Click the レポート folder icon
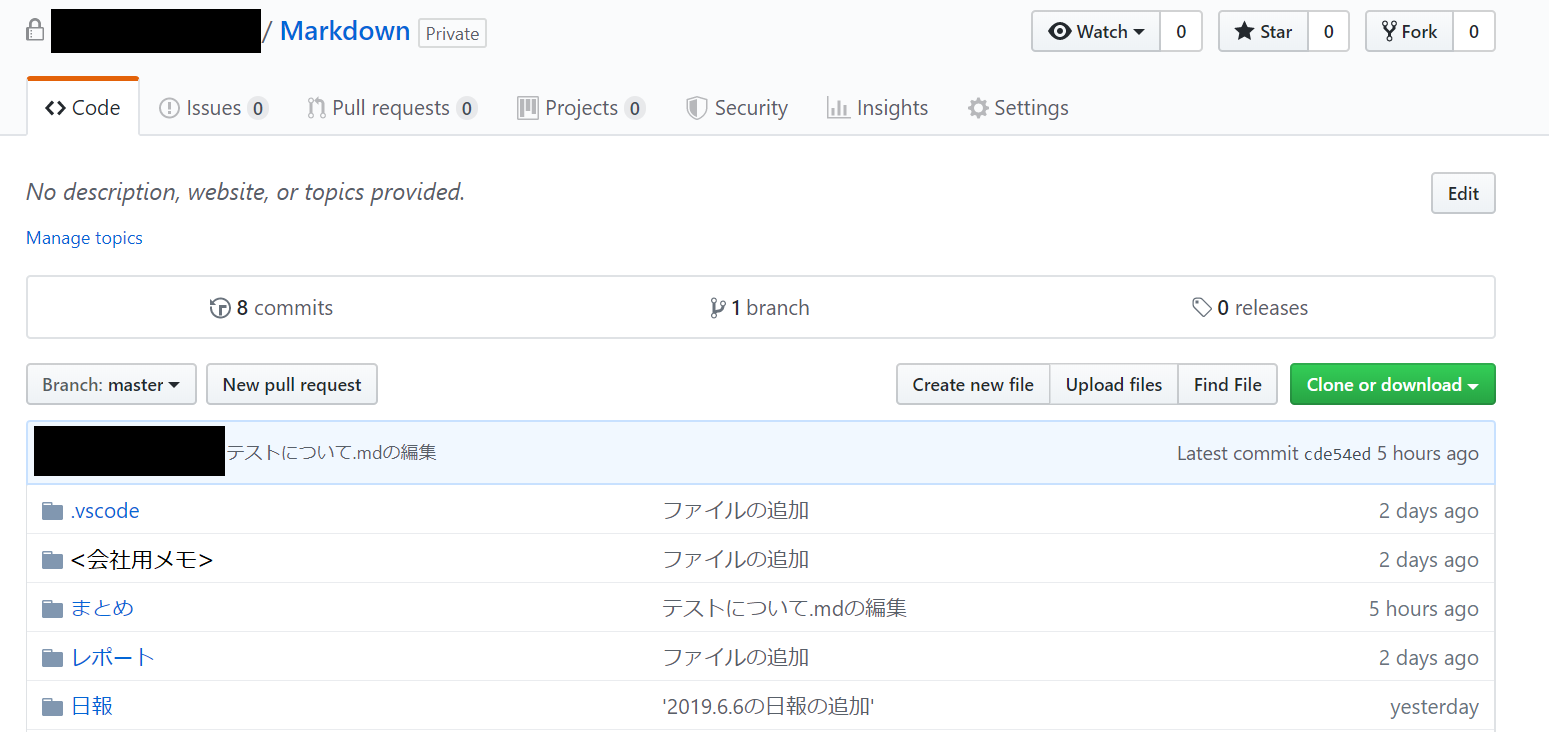Viewport: 1549px width, 732px height. (53, 658)
